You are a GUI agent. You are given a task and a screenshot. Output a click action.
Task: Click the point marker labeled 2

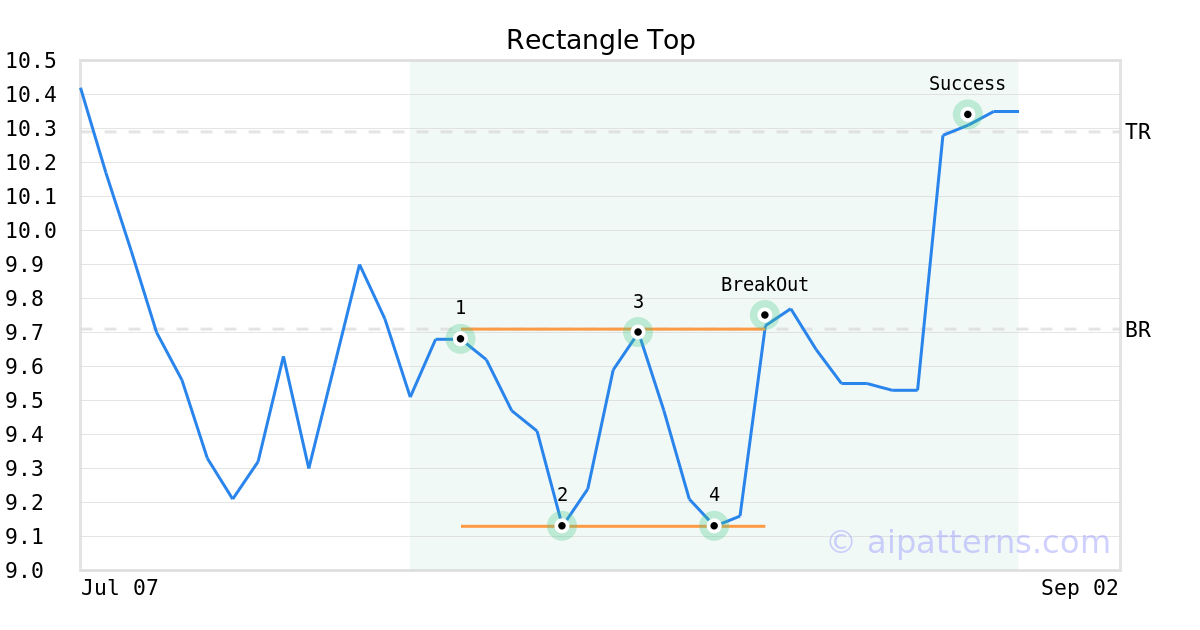[x=562, y=525]
